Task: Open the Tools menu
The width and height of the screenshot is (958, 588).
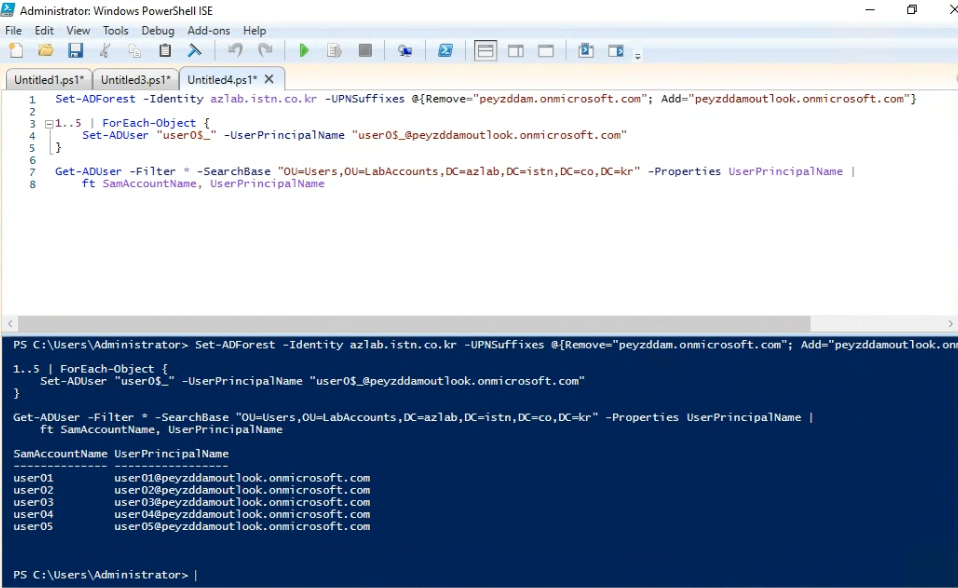Action: (115, 31)
